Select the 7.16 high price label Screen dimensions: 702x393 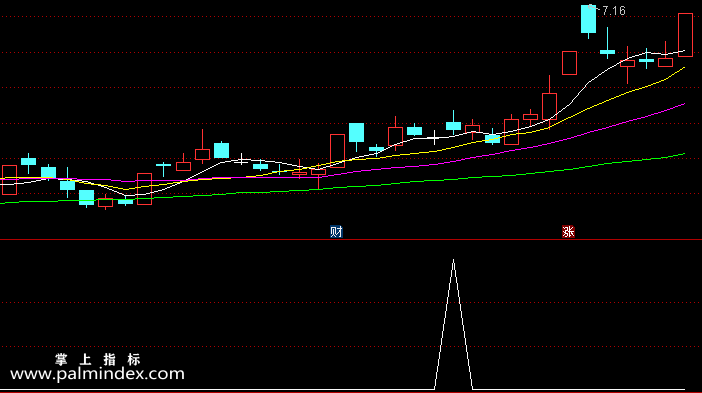[x=613, y=11]
